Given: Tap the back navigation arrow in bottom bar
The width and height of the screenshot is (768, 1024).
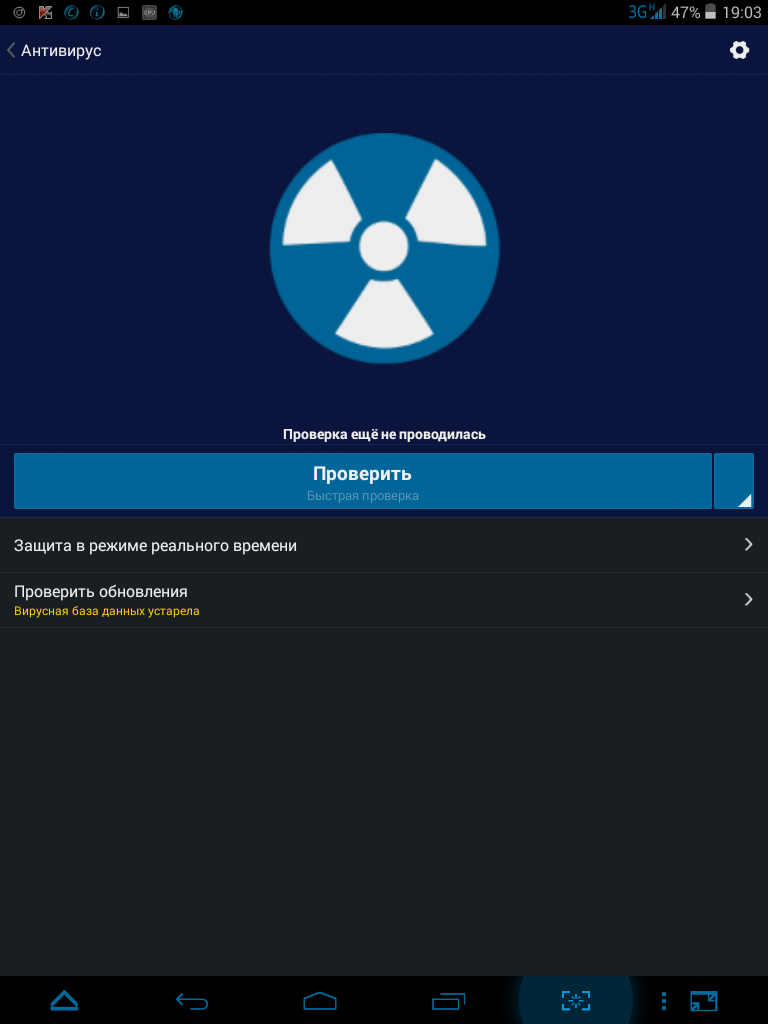Looking at the screenshot, I should 192,1000.
